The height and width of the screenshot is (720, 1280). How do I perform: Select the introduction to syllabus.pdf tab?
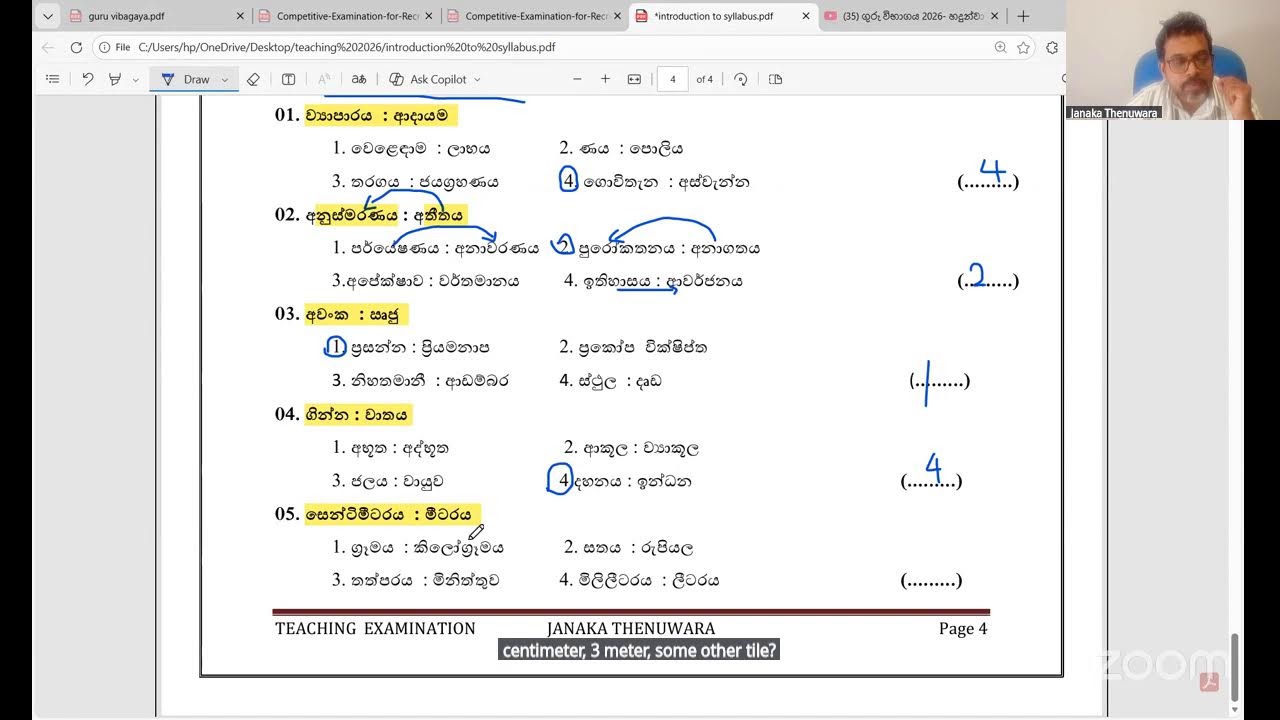point(722,16)
